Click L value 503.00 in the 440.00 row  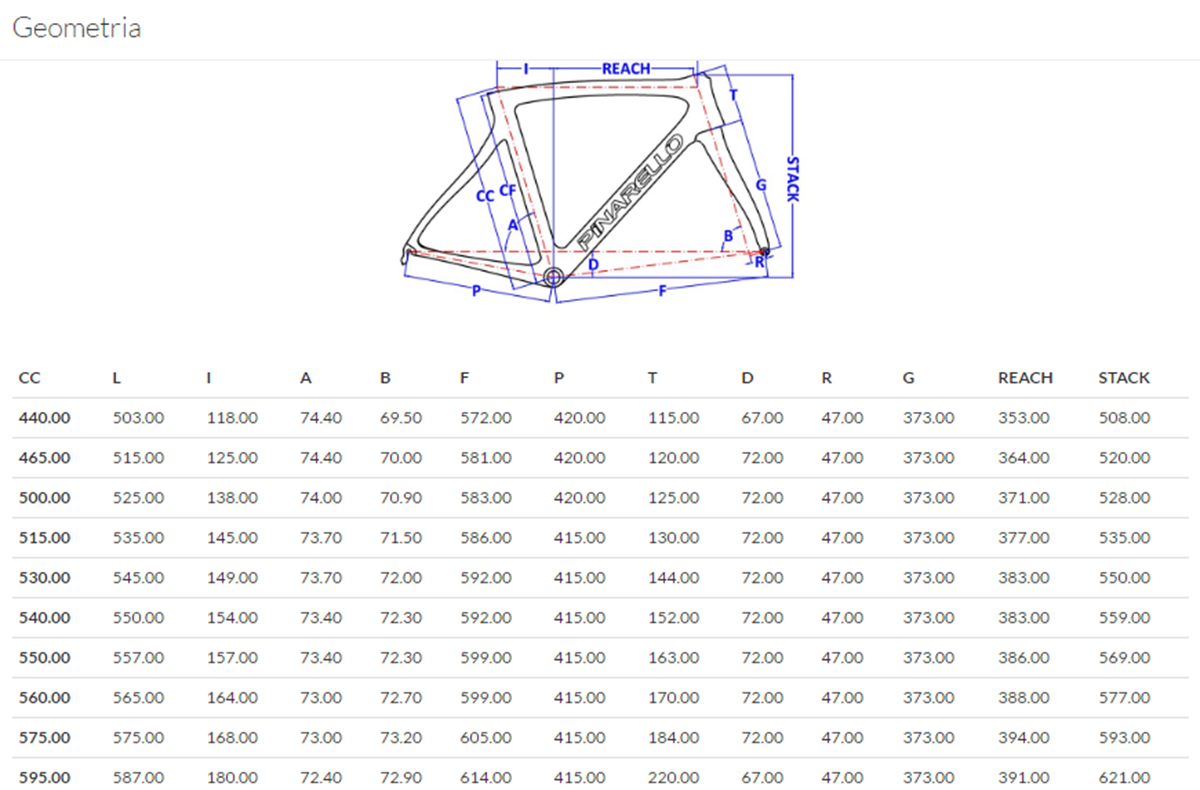(138, 418)
